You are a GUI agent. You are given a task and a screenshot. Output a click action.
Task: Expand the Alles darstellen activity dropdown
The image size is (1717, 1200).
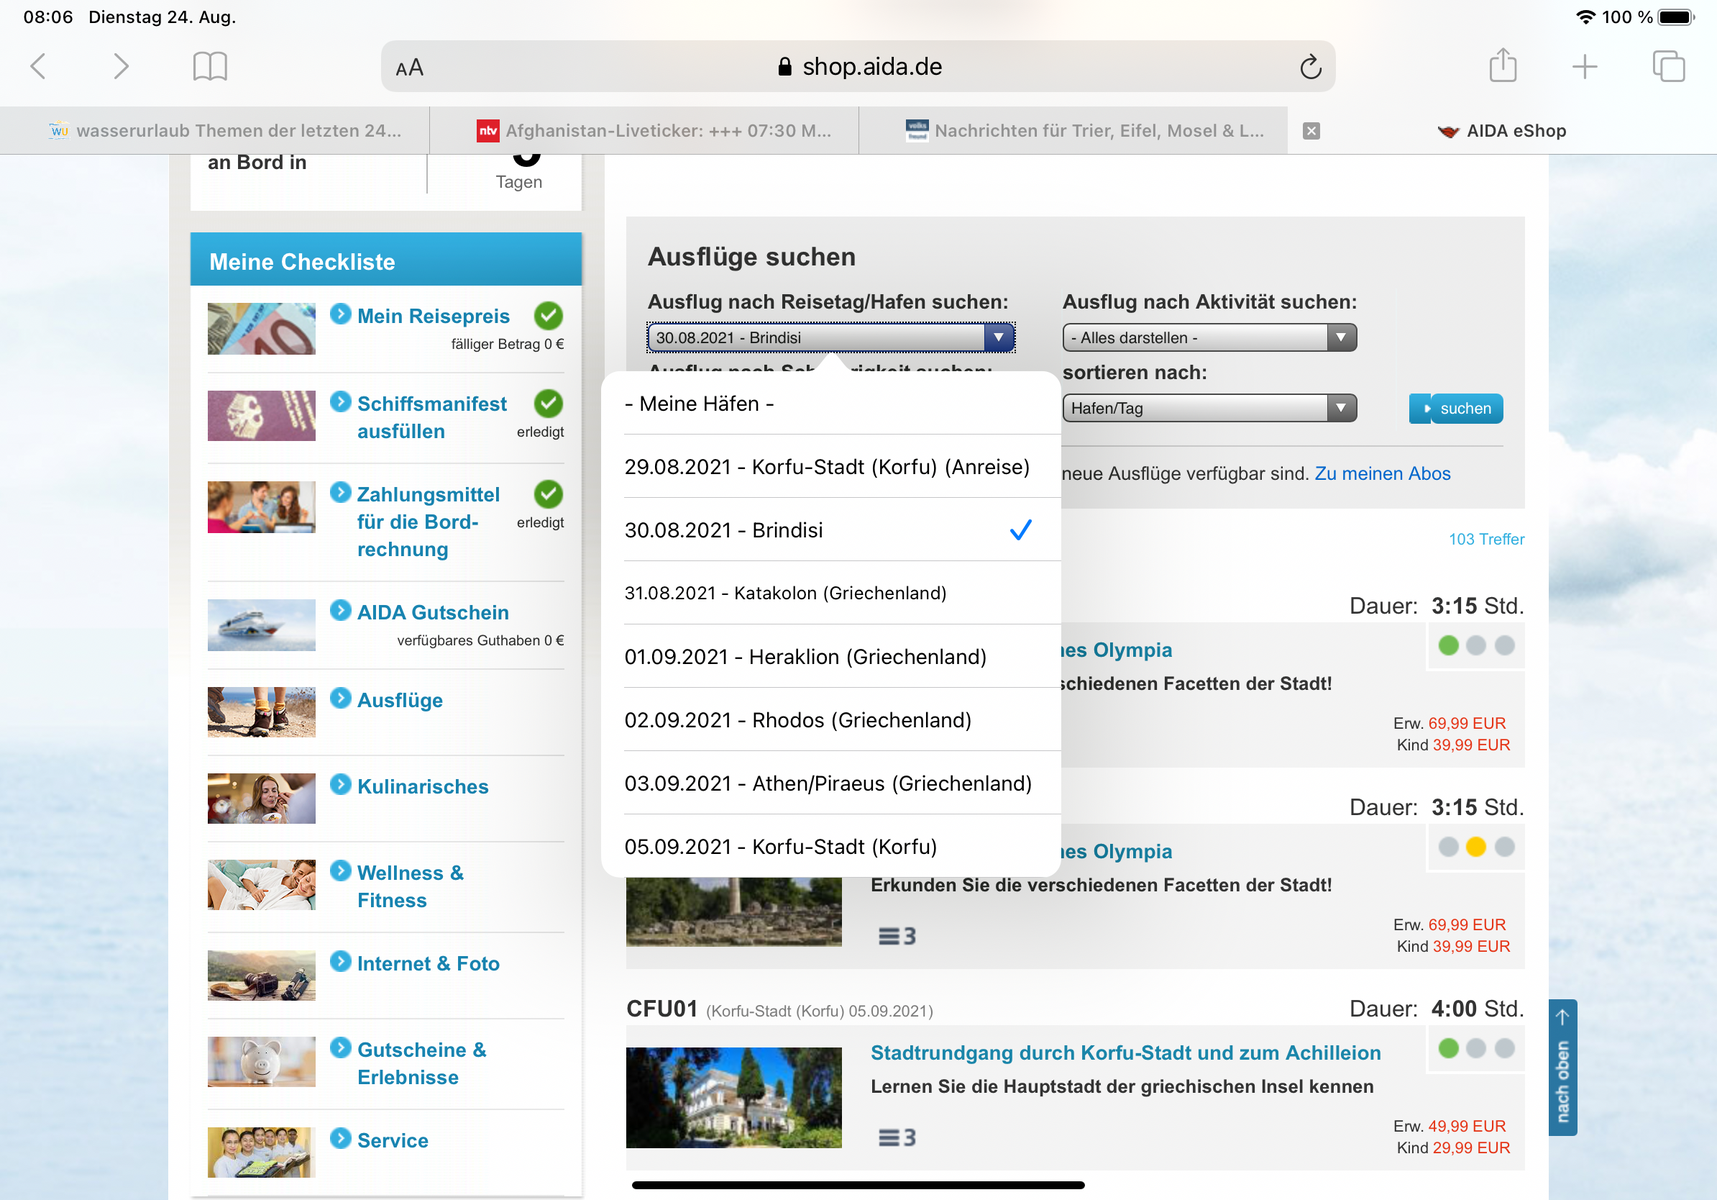click(x=1208, y=338)
